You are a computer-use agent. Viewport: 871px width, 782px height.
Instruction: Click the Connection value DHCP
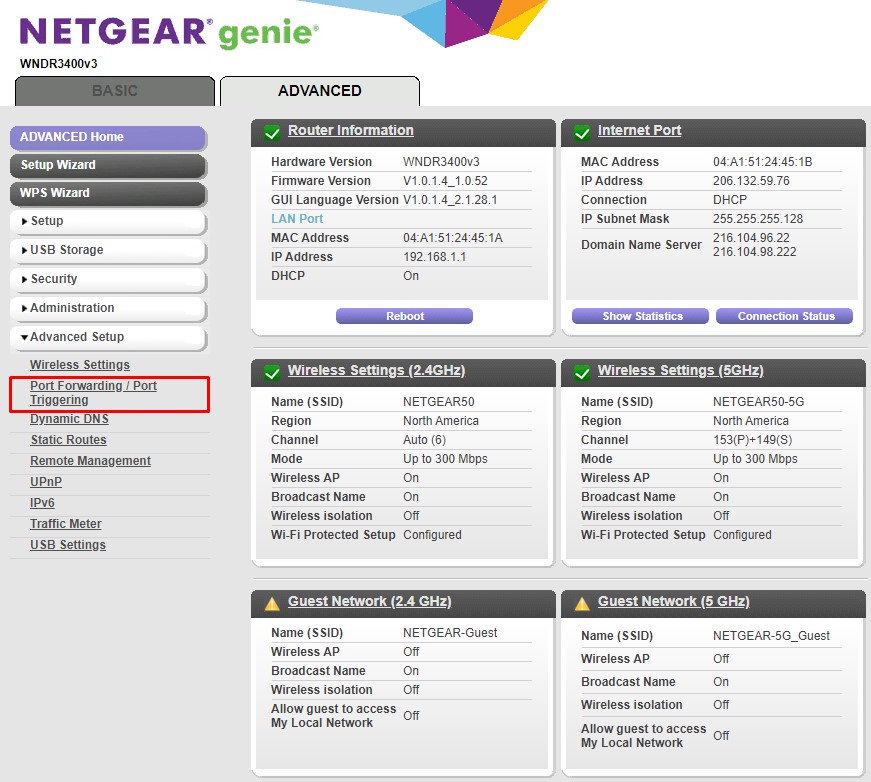[x=730, y=200]
